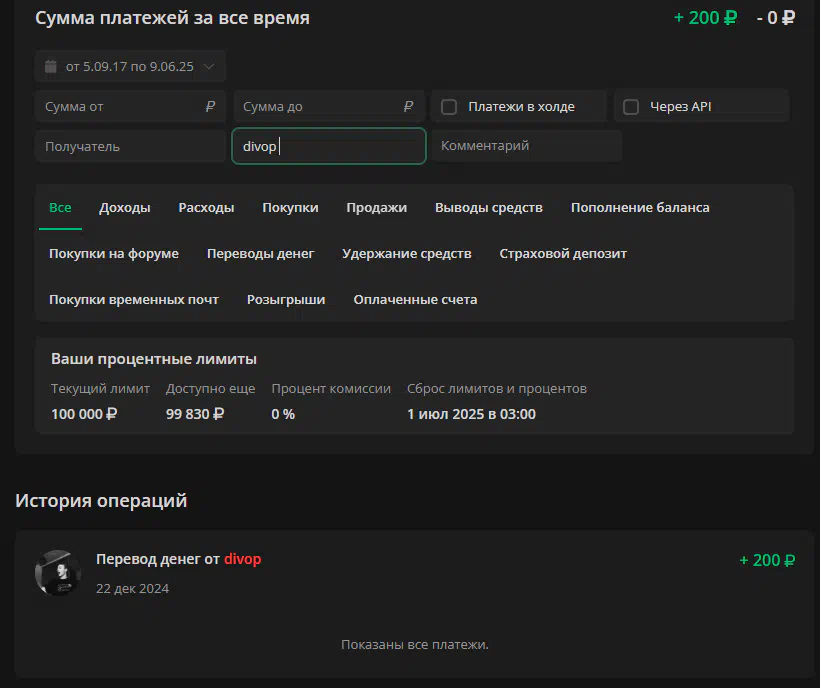Enable the Платежи в холде checkbox

(449, 107)
